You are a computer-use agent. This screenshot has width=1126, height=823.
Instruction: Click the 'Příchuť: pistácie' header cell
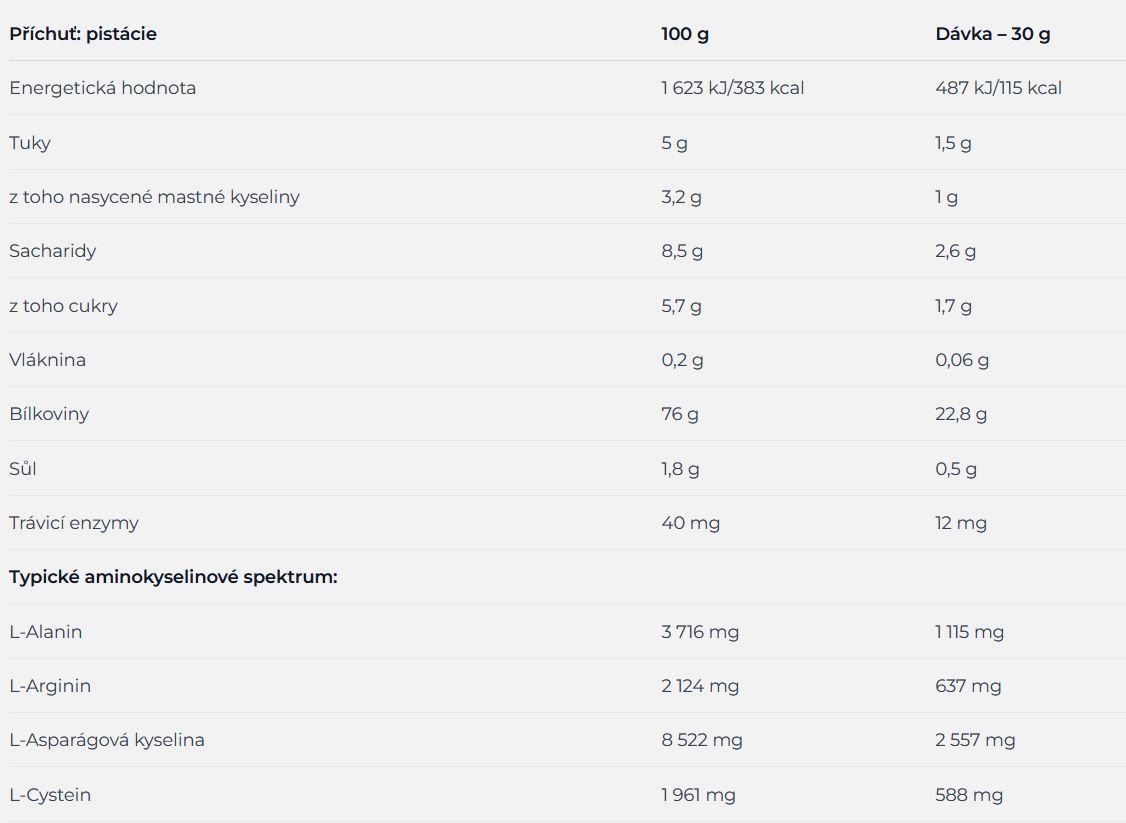point(83,34)
